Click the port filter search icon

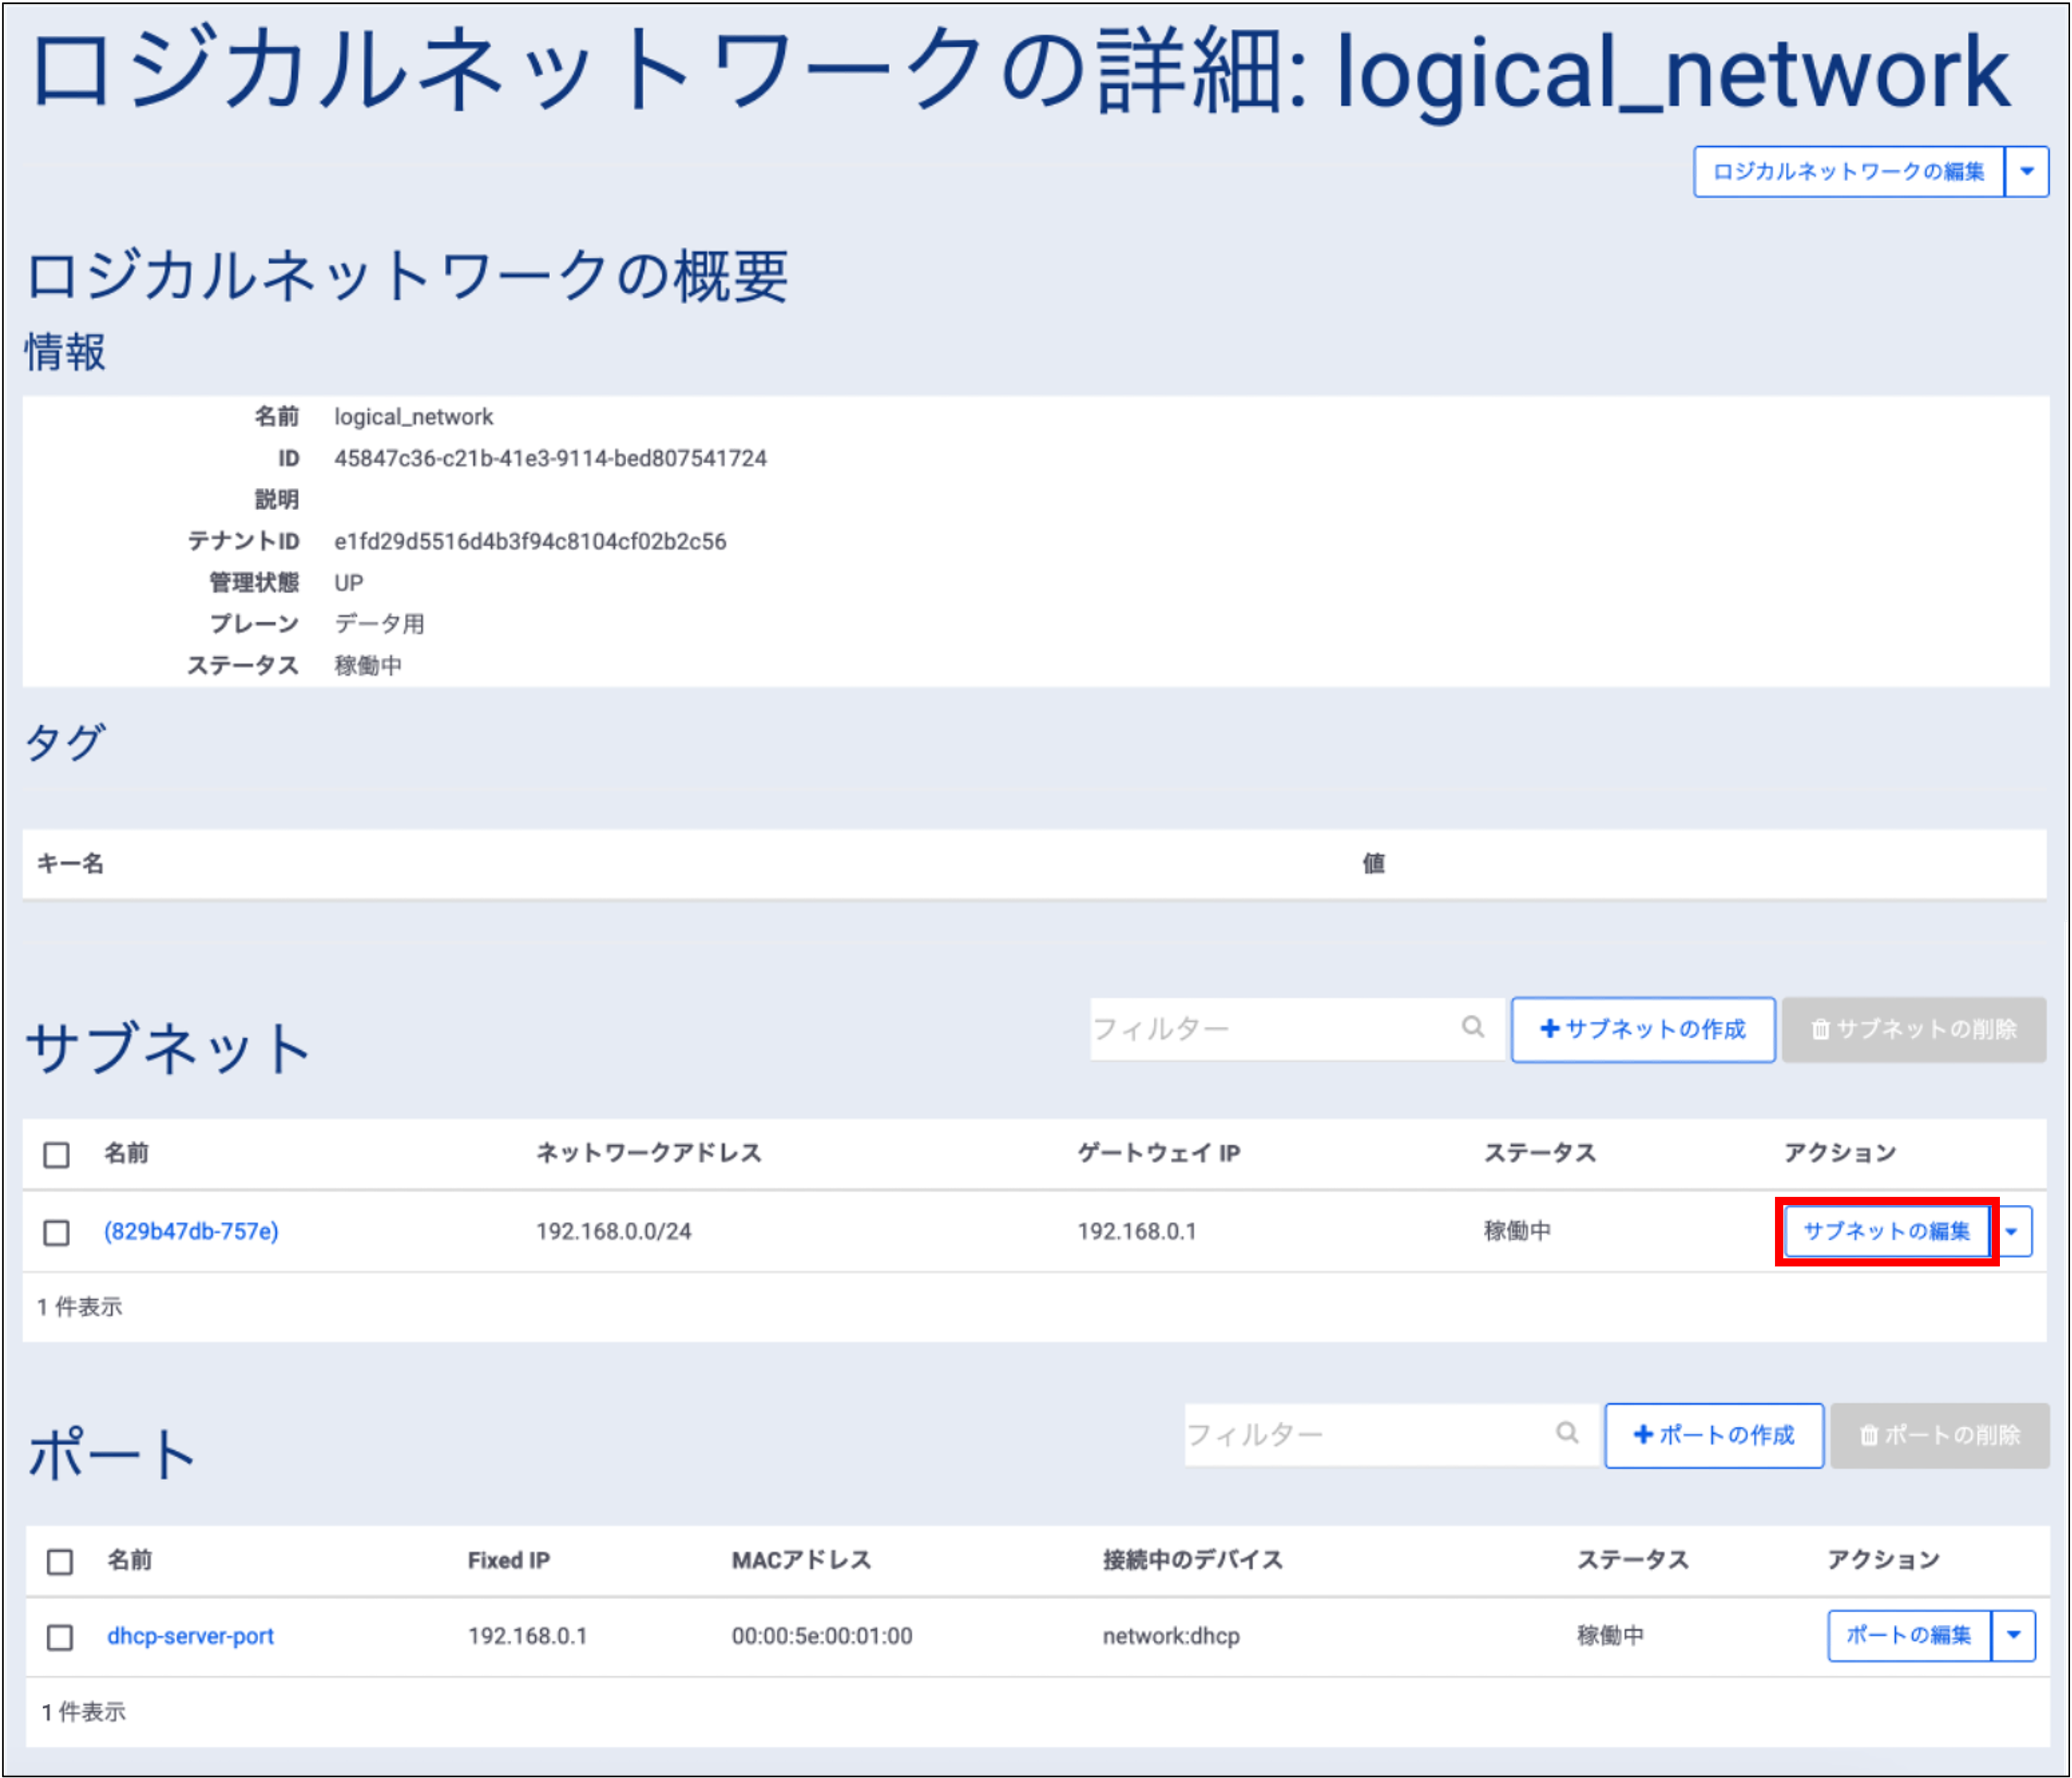[1567, 1433]
